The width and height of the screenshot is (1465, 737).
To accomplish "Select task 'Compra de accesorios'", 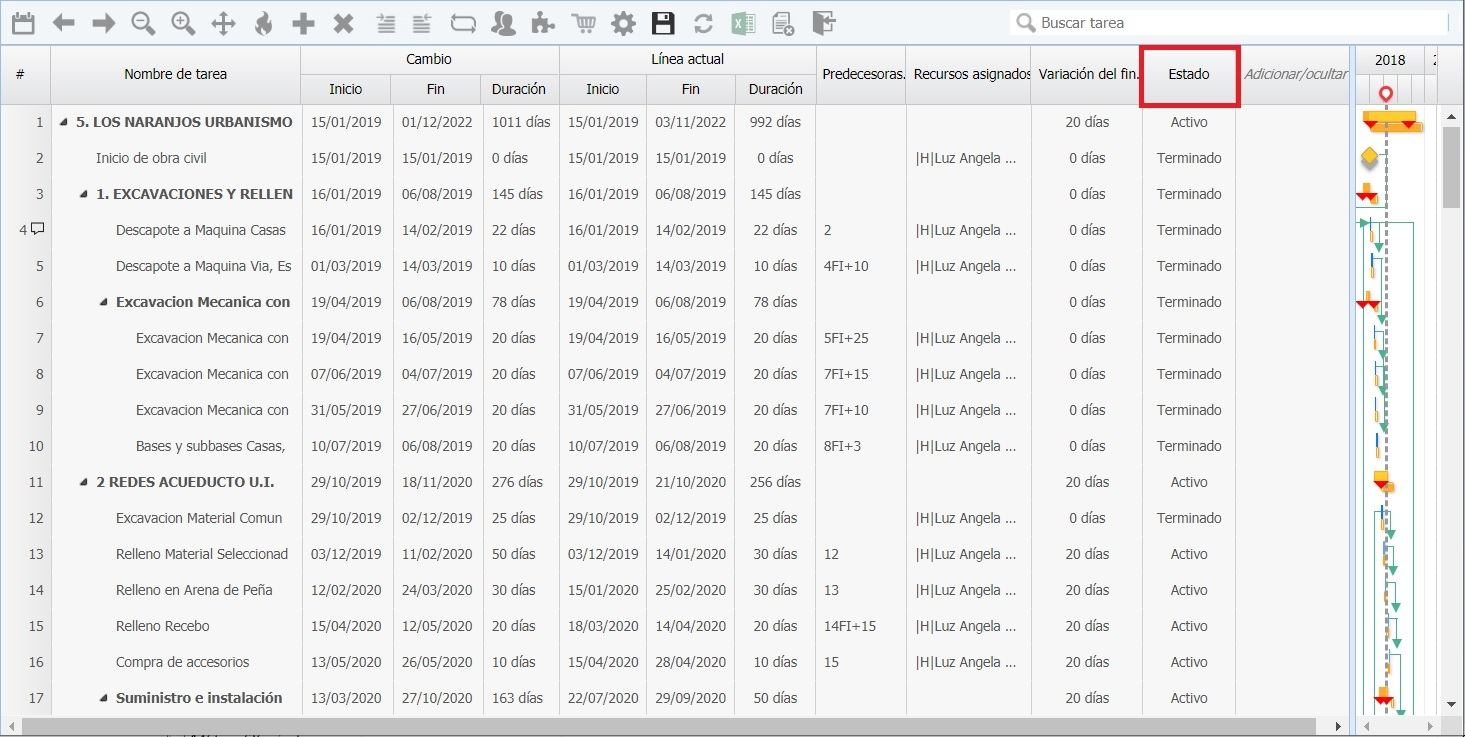I will 183,662.
